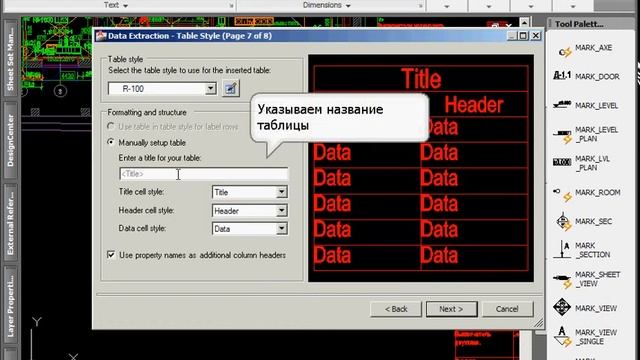Launch the Table Style dialog icon button
This screenshot has width=640, height=360.
[231, 89]
